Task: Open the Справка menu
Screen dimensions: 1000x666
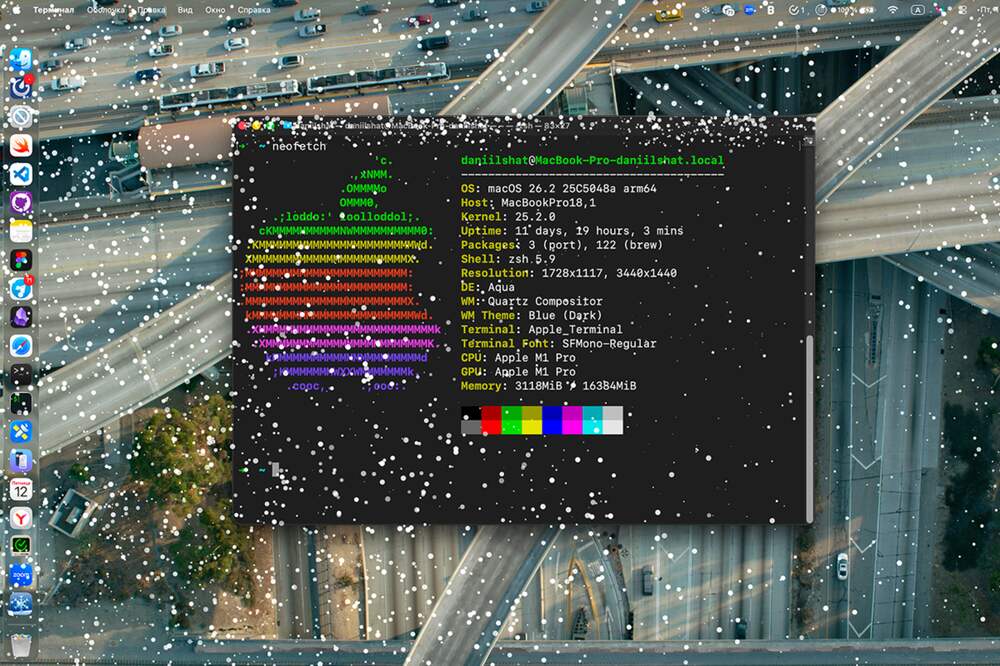Action: click(253, 9)
